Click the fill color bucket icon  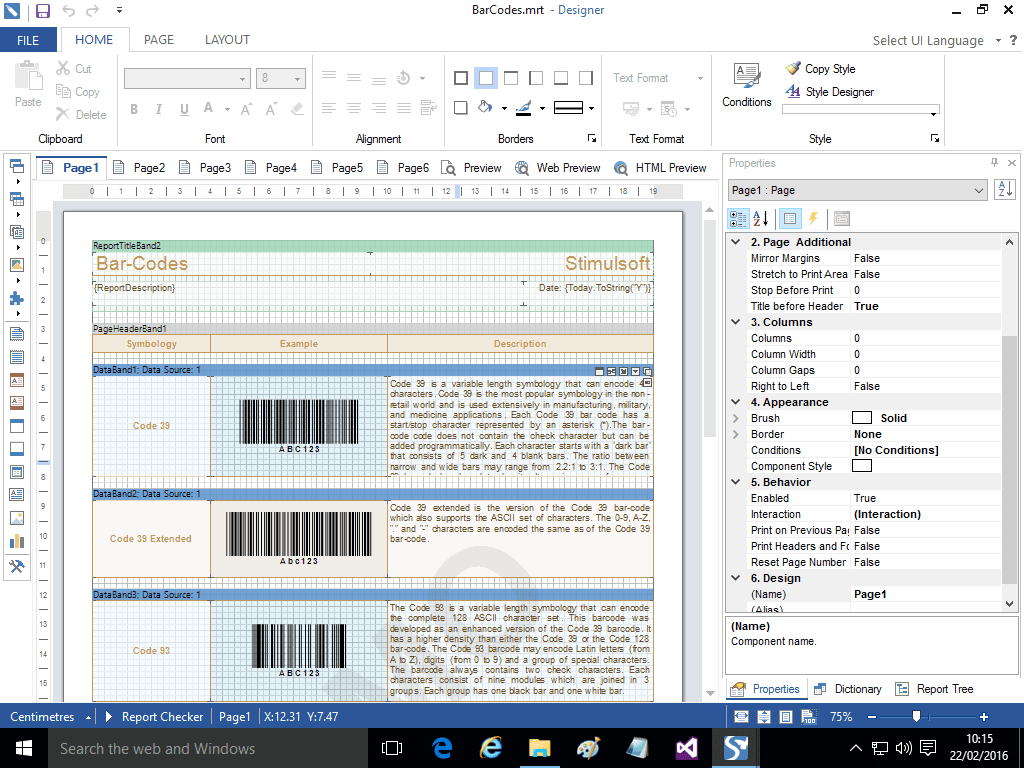point(485,108)
